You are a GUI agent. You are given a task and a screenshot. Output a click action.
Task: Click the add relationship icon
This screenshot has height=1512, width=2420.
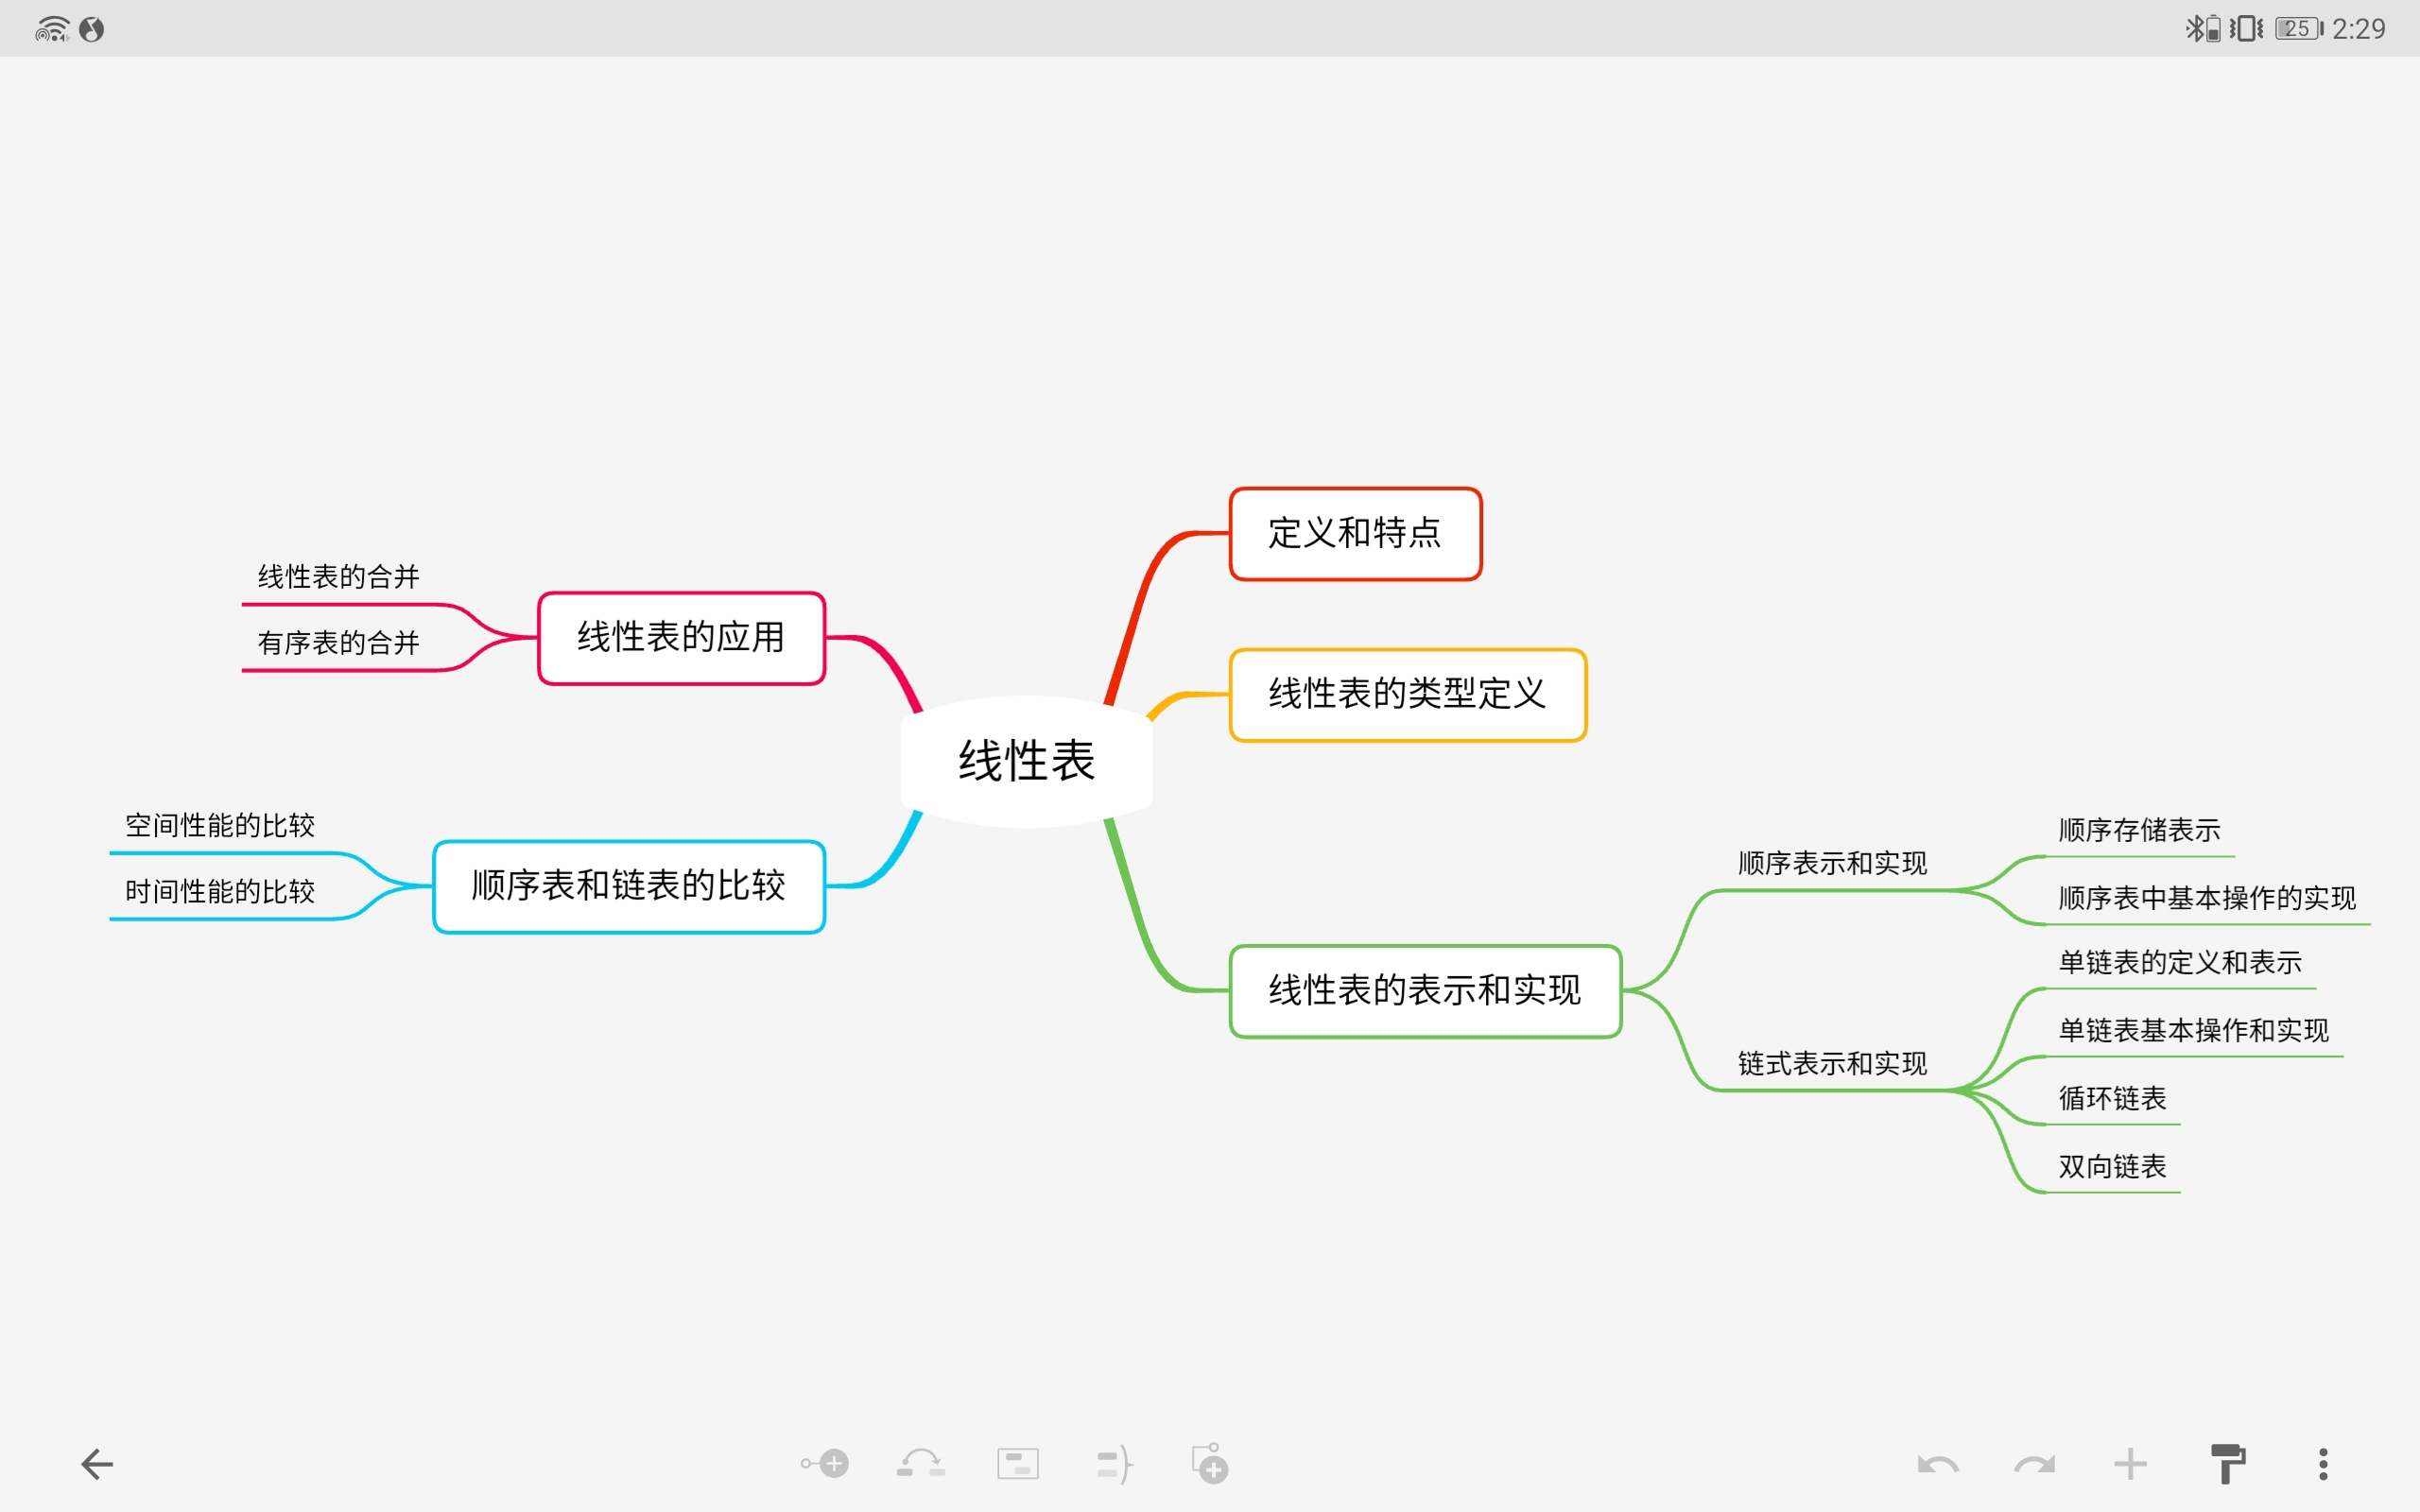tap(920, 1464)
